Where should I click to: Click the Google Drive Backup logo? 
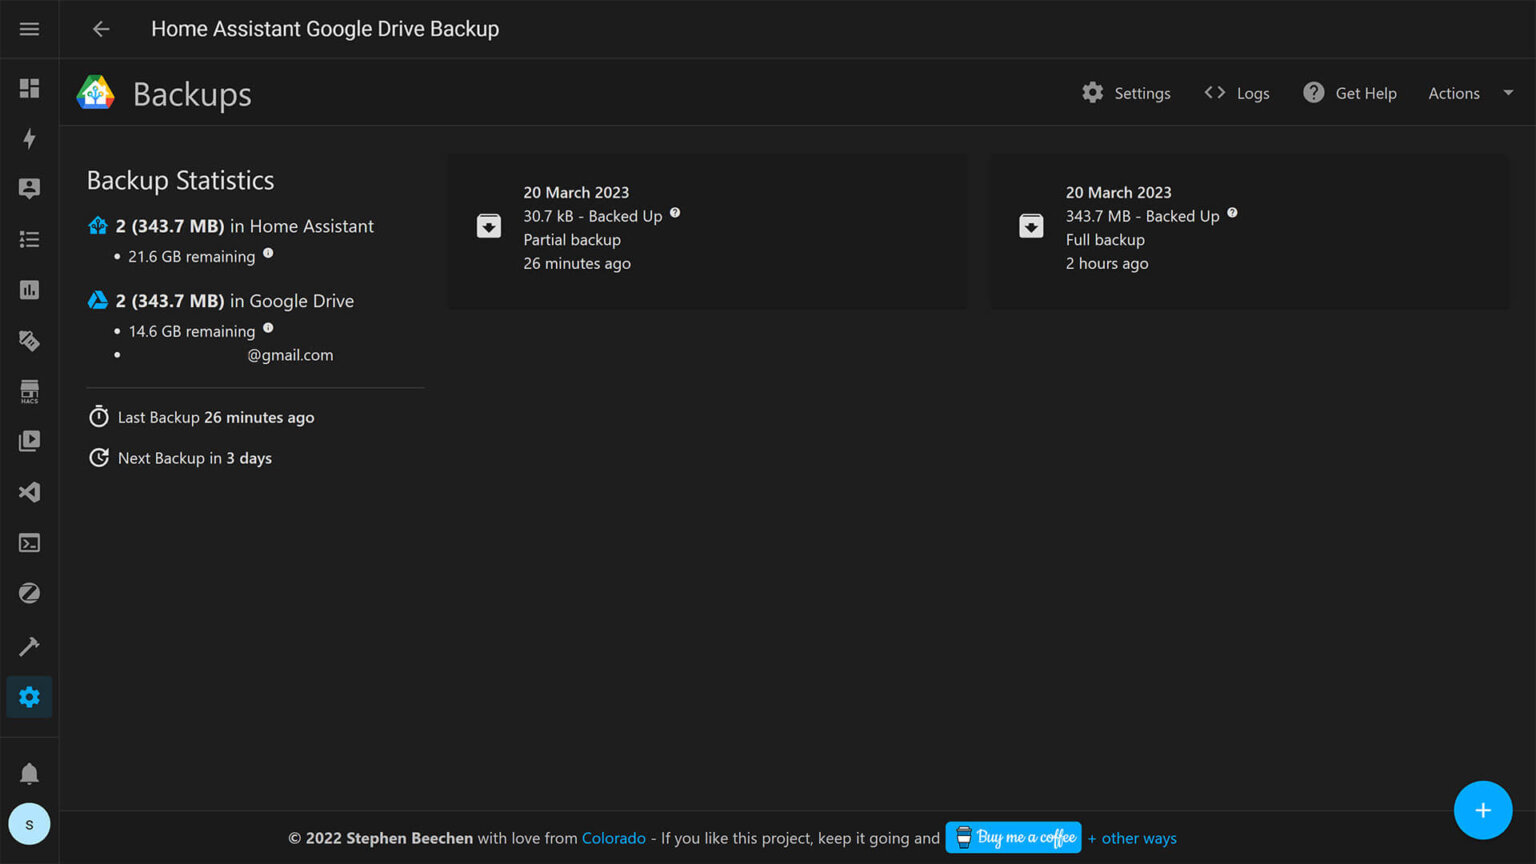[95, 92]
